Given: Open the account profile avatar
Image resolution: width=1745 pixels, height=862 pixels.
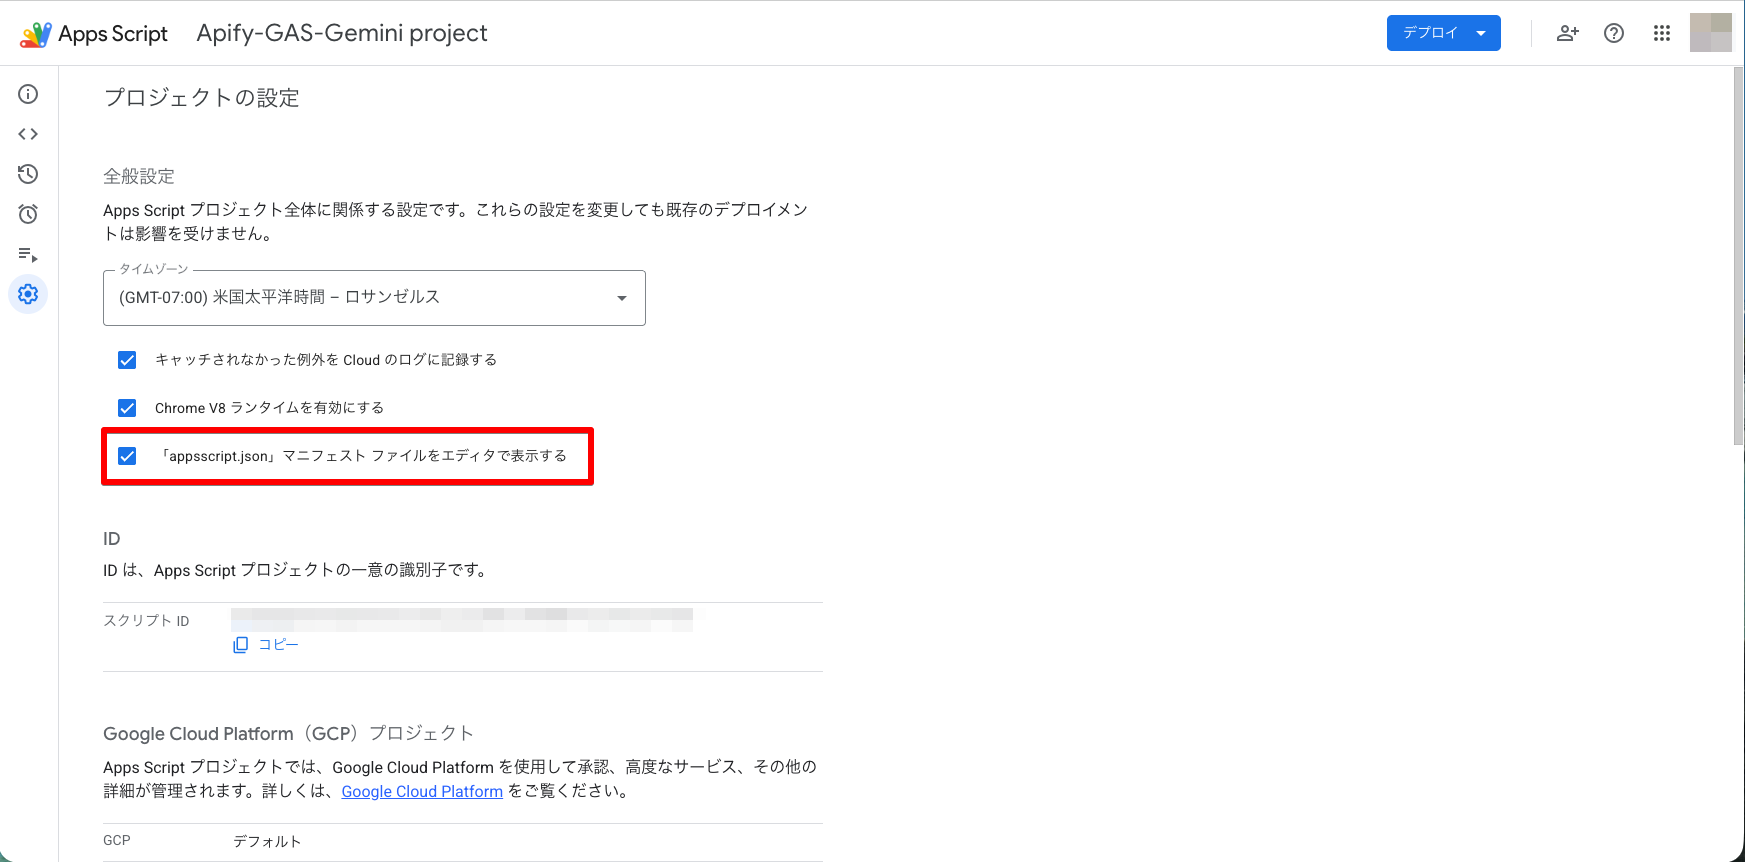Looking at the screenshot, I should (1710, 33).
